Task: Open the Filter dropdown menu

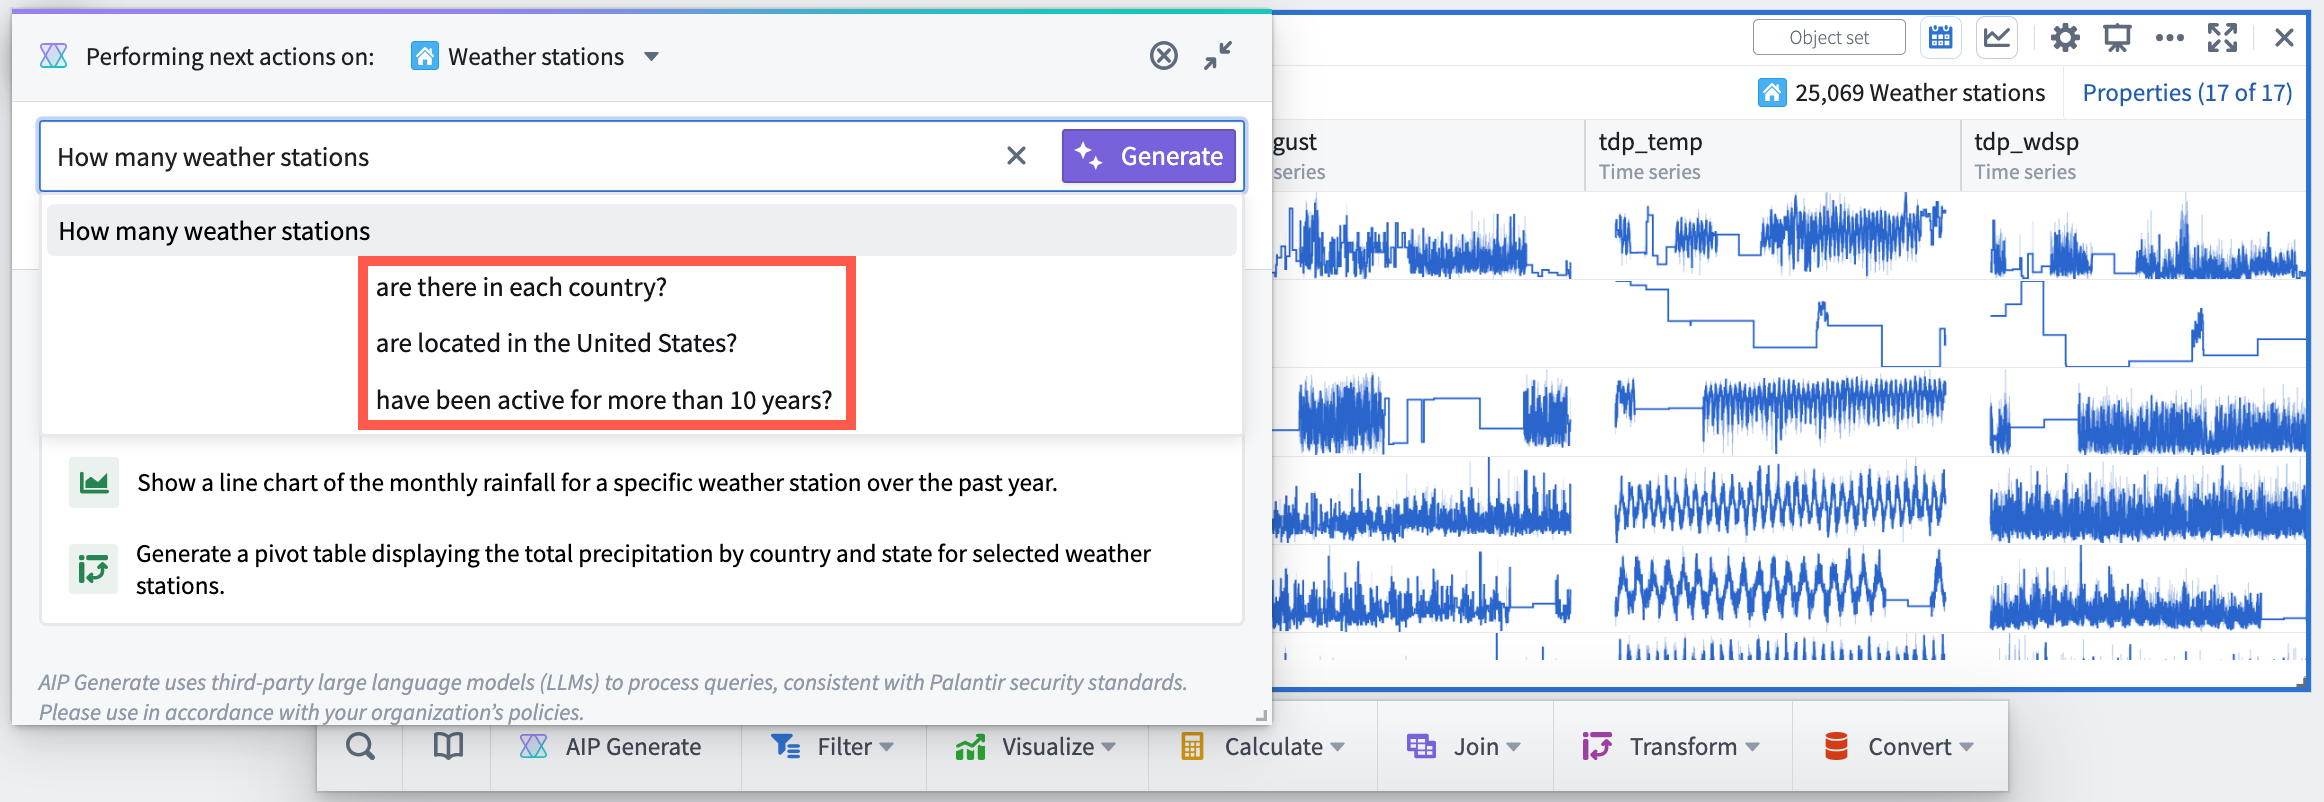Action: pos(832,747)
